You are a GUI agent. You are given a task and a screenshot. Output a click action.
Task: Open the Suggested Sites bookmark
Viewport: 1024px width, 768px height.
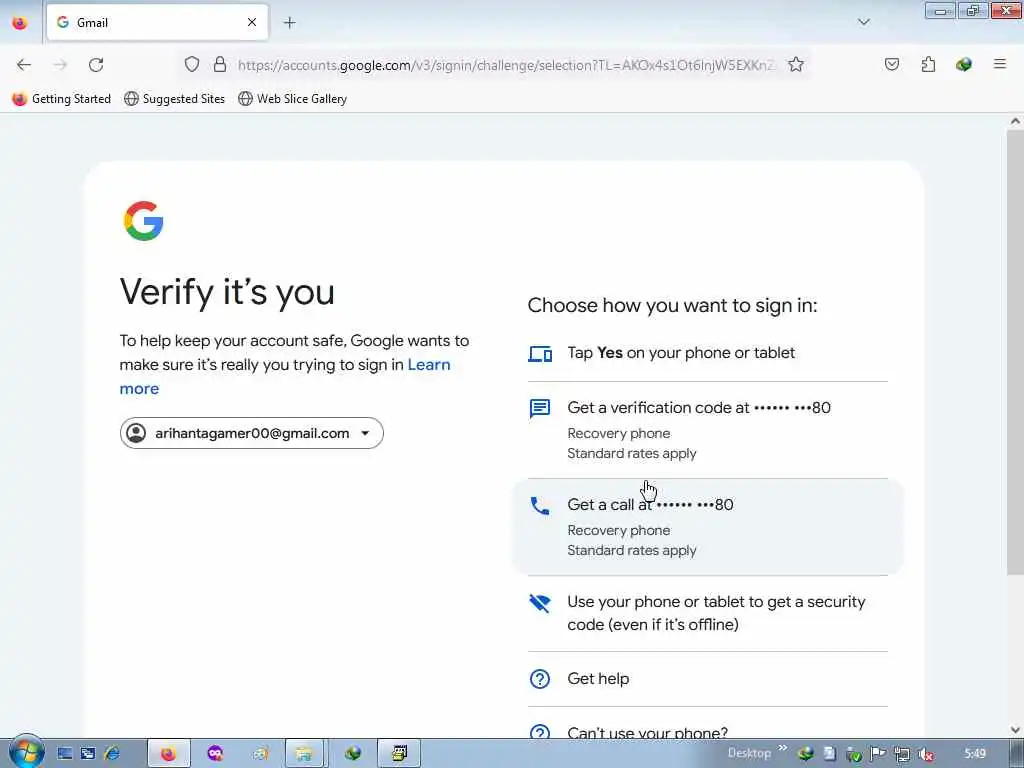174,99
